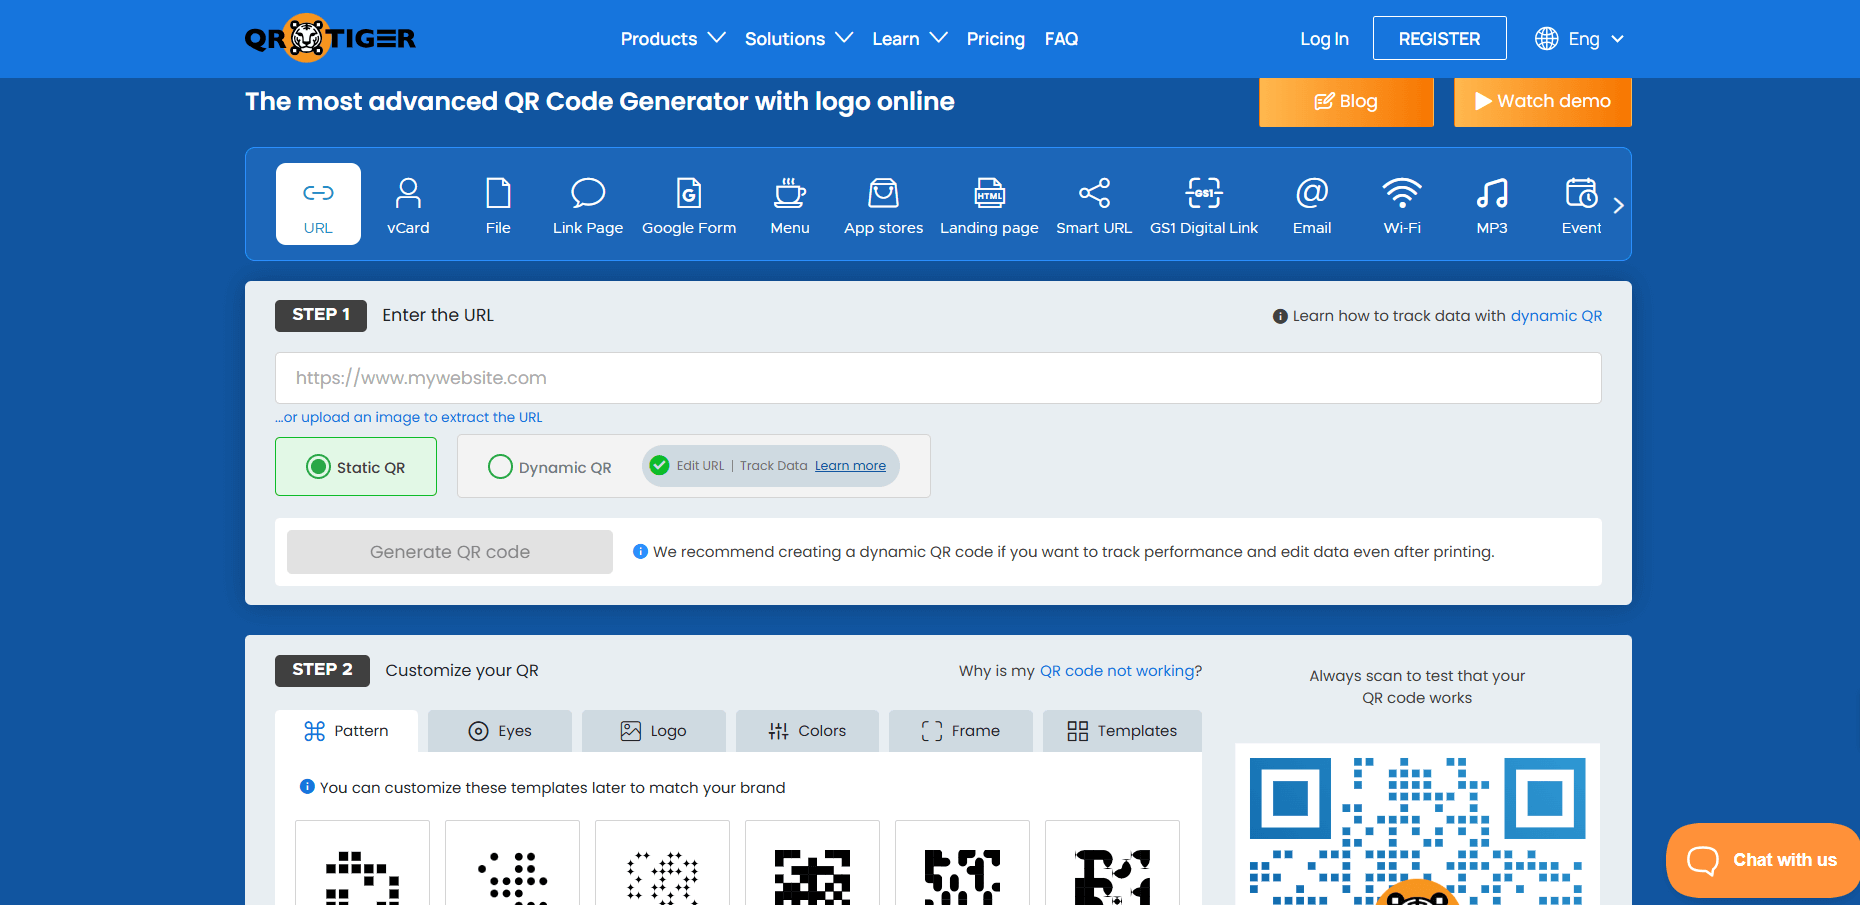1860x905 pixels.
Task: Click the QR Tiger logo
Action: click(330, 38)
